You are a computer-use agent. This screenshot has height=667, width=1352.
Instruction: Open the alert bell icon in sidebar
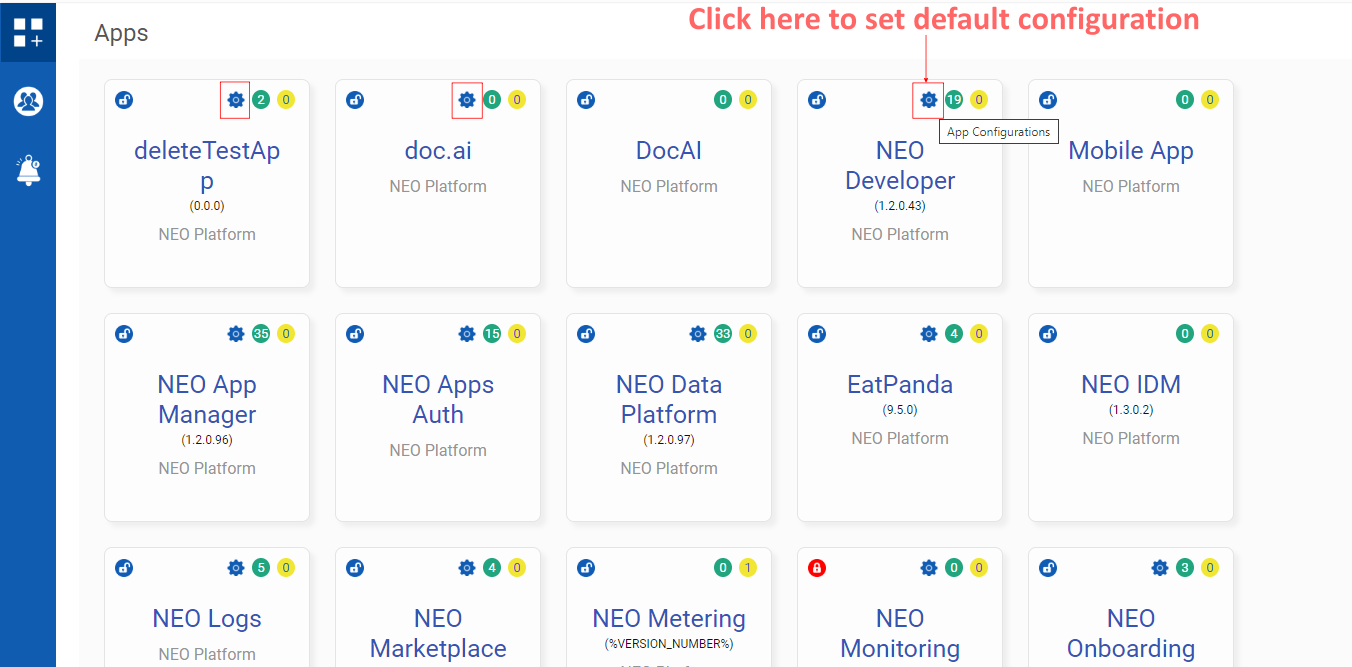pos(28,170)
